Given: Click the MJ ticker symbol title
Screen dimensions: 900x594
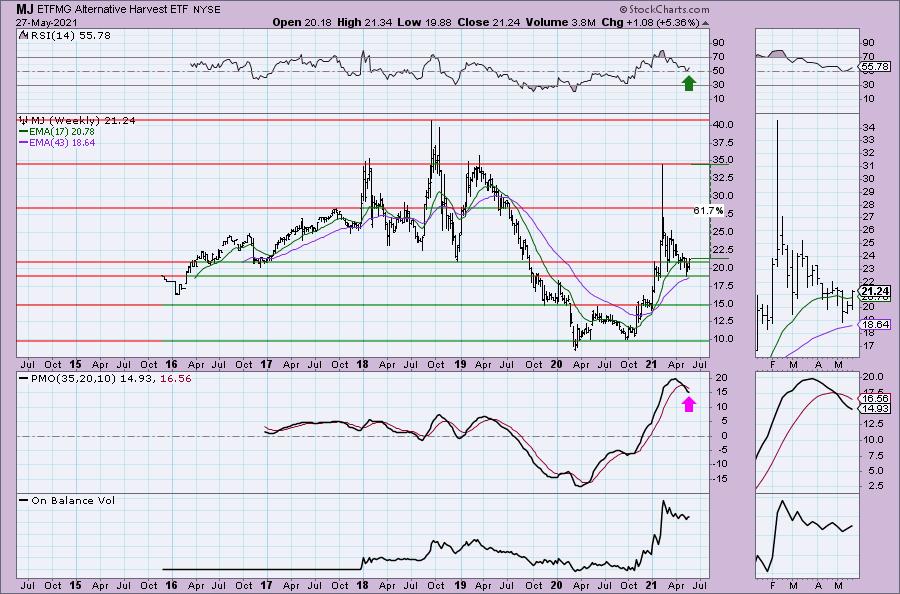Looking at the screenshot, I should [24, 9].
